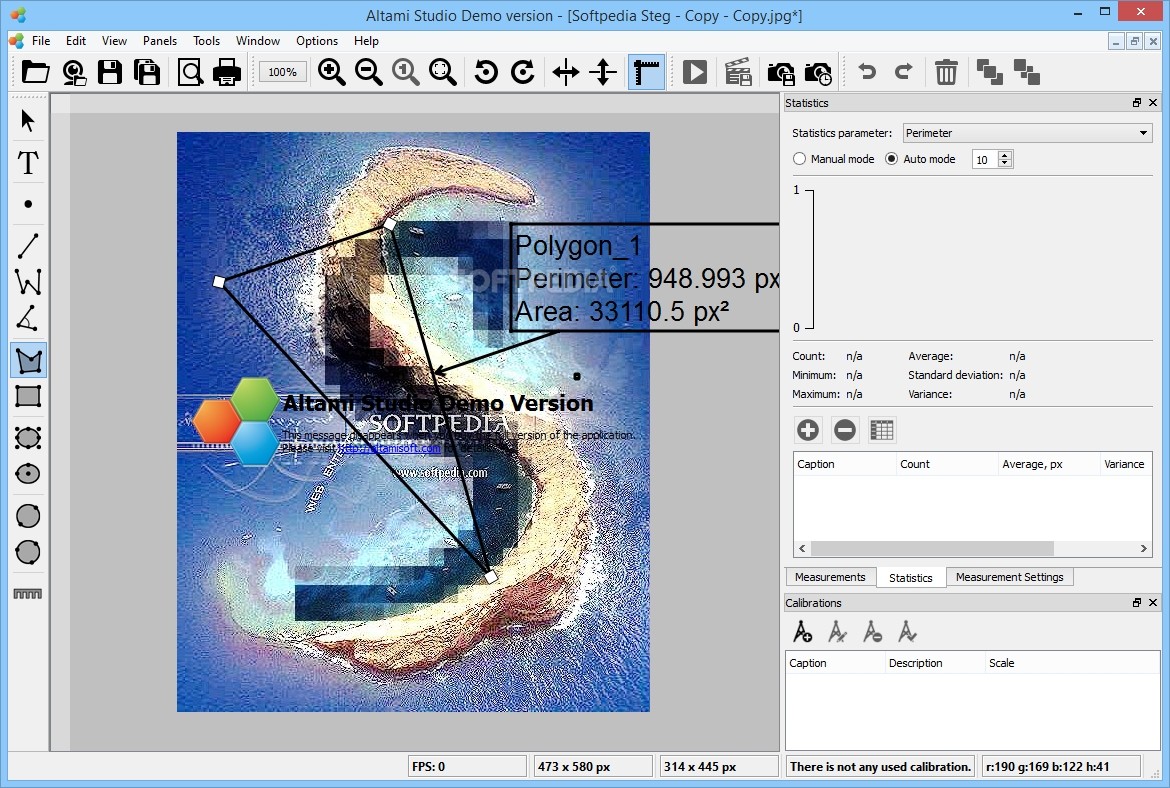
Task: Select the Polygon tool
Action: tap(29, 360)
